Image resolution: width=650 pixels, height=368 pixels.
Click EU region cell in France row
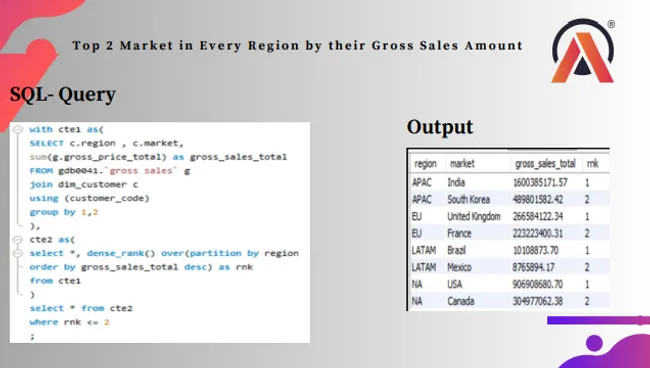point(417,233)
